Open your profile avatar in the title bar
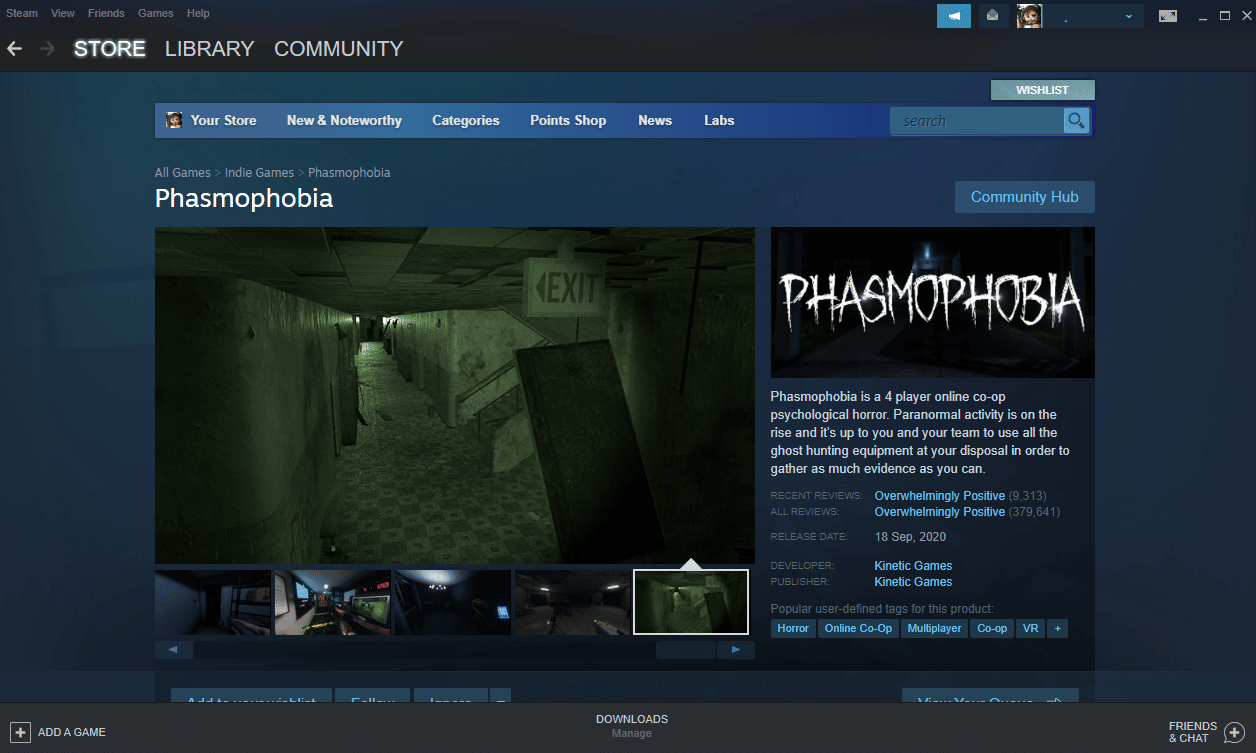The height and width of the screenshot is (753, 1256). (x=1029, y=15)
